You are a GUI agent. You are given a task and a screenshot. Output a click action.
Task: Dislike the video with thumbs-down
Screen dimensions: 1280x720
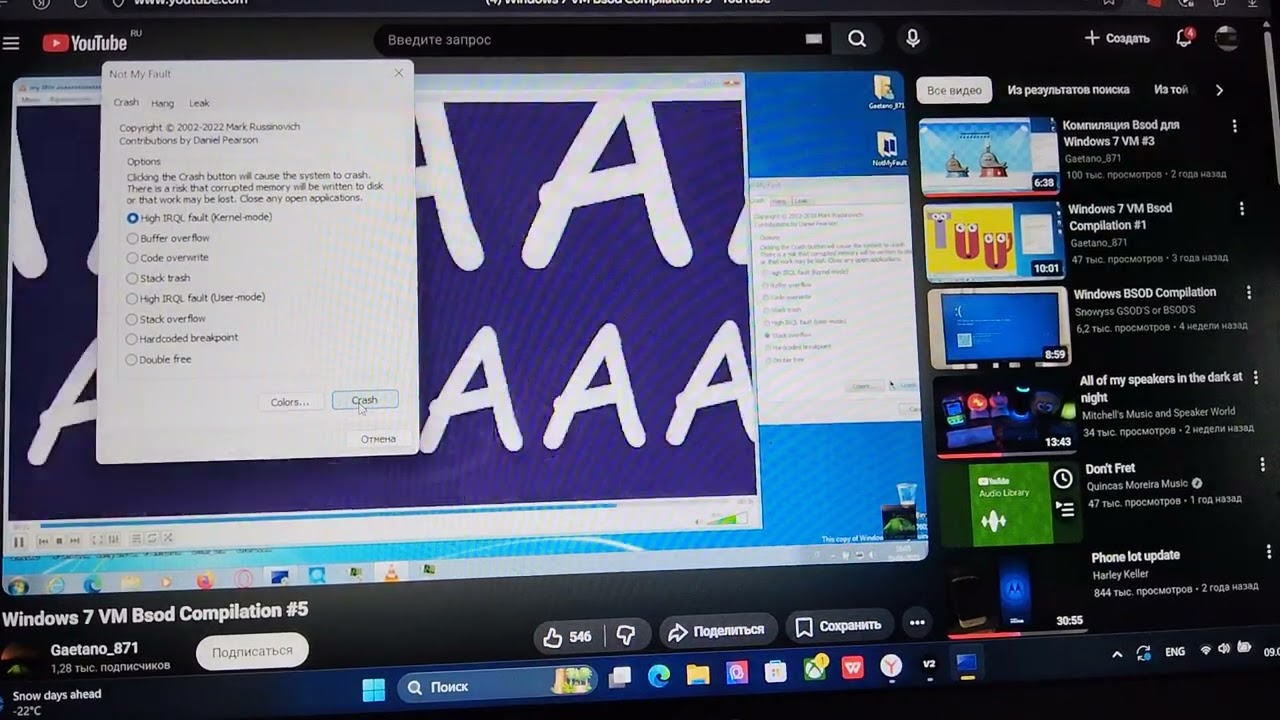point(626,635)
